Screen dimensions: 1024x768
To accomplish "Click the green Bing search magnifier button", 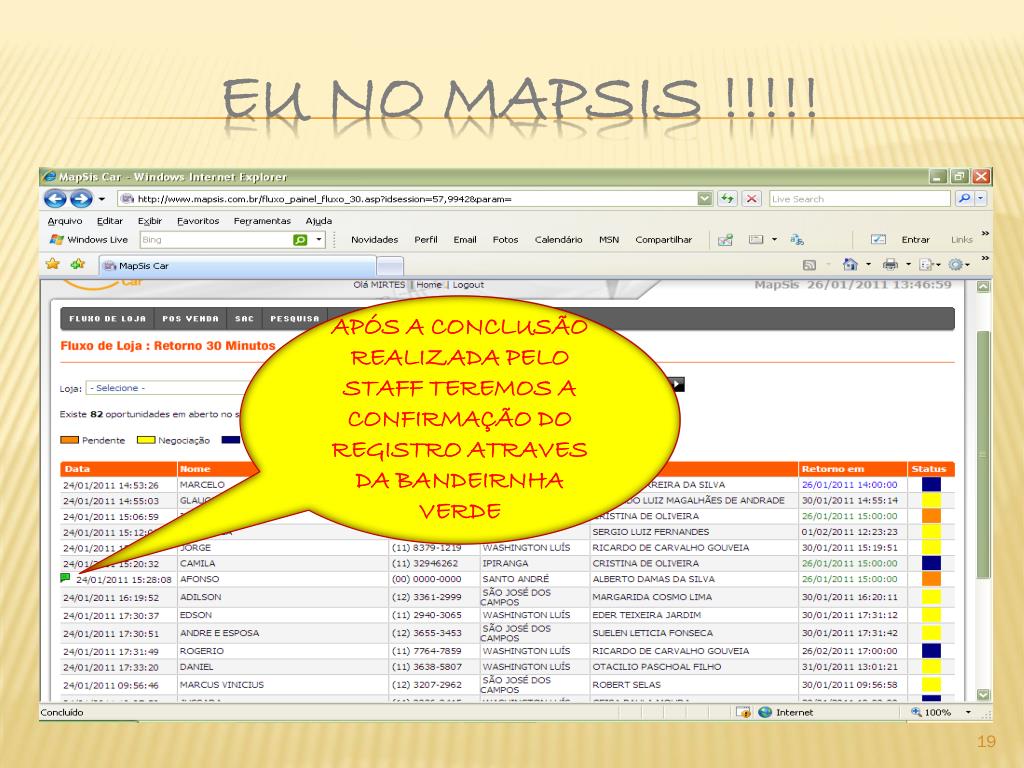I will [300, 240].
